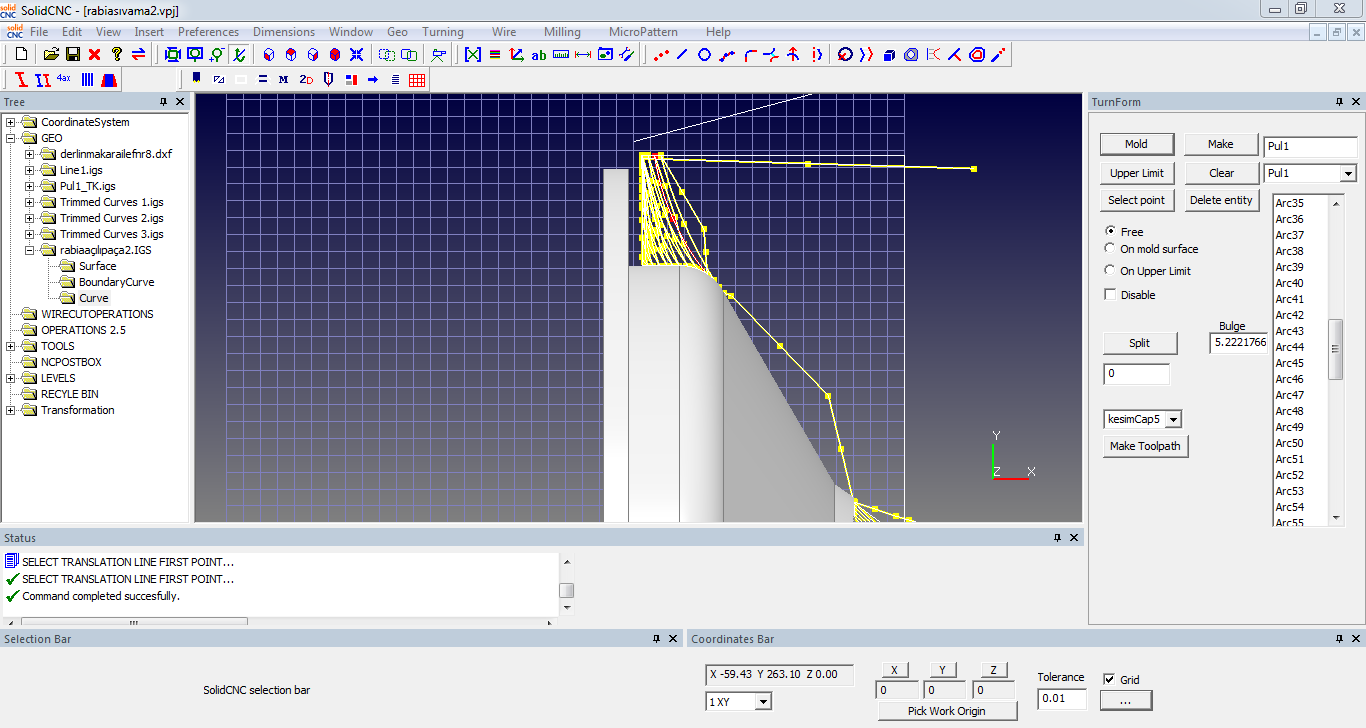The width and height of the screenshot is (1366, 728).
Task: Click the Open file folder icon
Action: tap(51, 54)
